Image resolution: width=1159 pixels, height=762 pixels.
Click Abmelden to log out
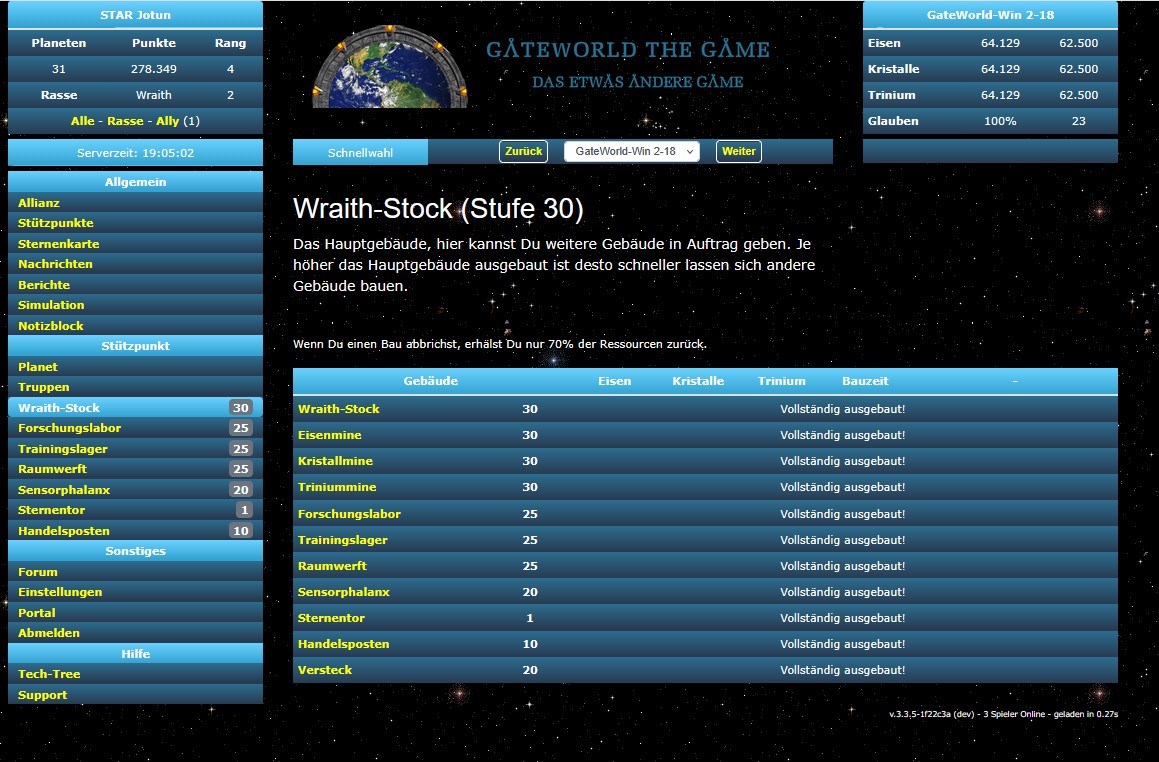coord(48,633)
